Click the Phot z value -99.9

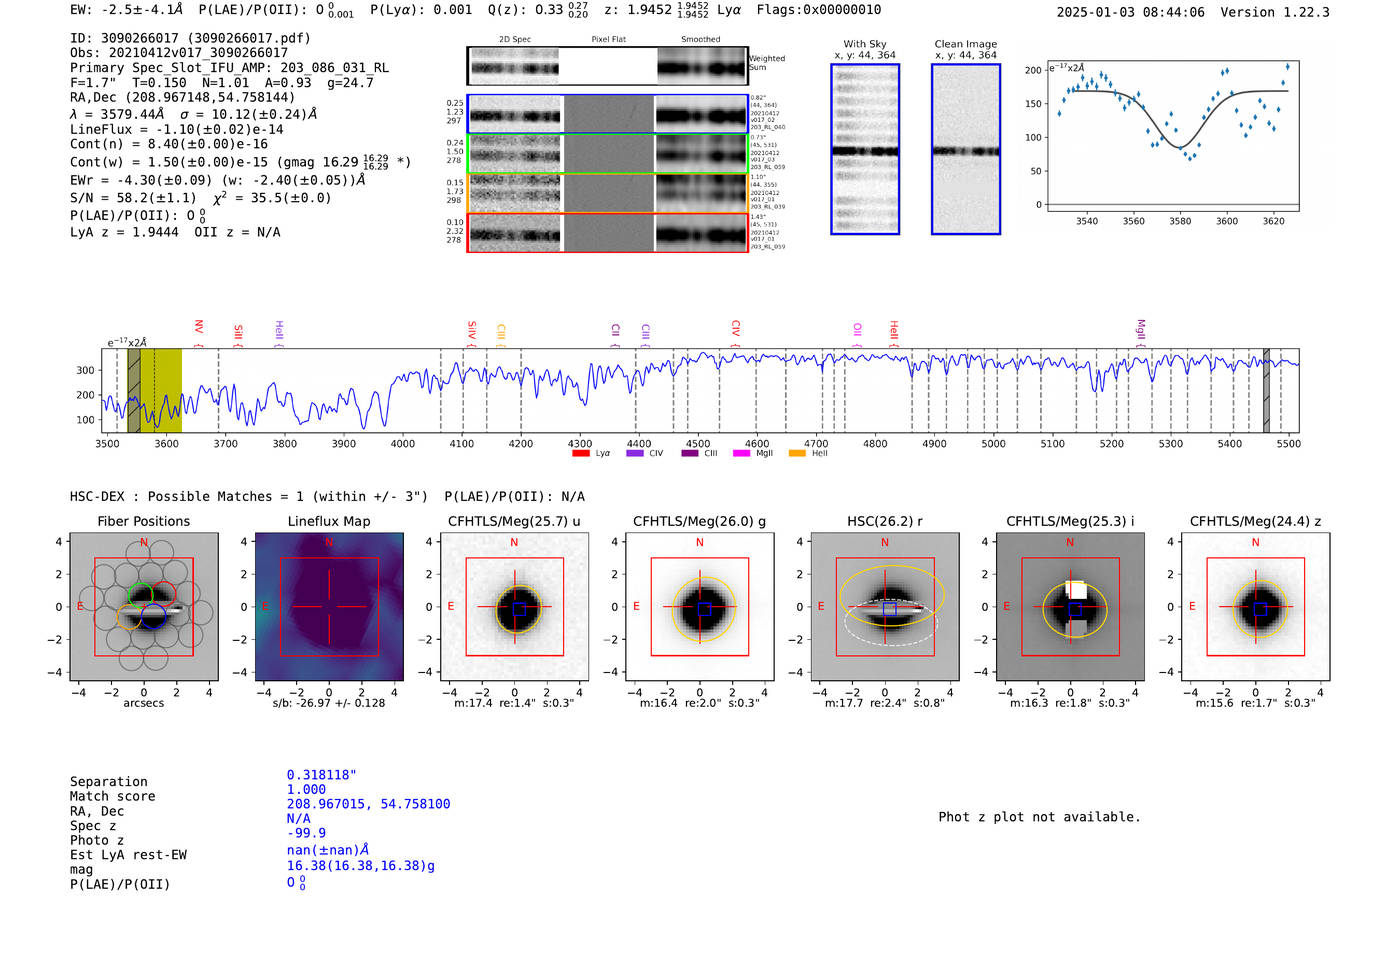tap(306, 833)
